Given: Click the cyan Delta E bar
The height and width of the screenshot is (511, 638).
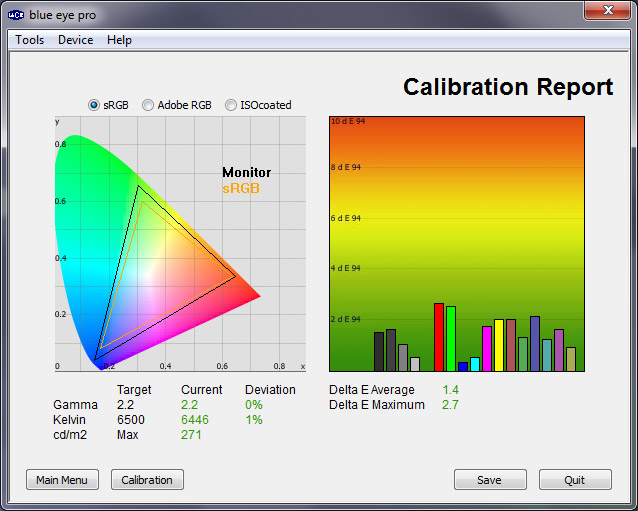Looking at the screenshot, I should click(x=475, y=364).
